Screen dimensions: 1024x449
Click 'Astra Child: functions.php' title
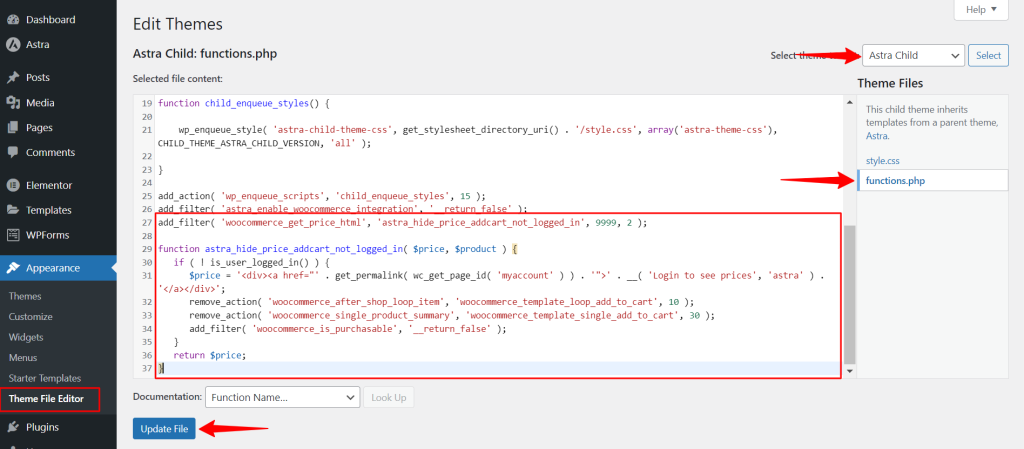205,54
